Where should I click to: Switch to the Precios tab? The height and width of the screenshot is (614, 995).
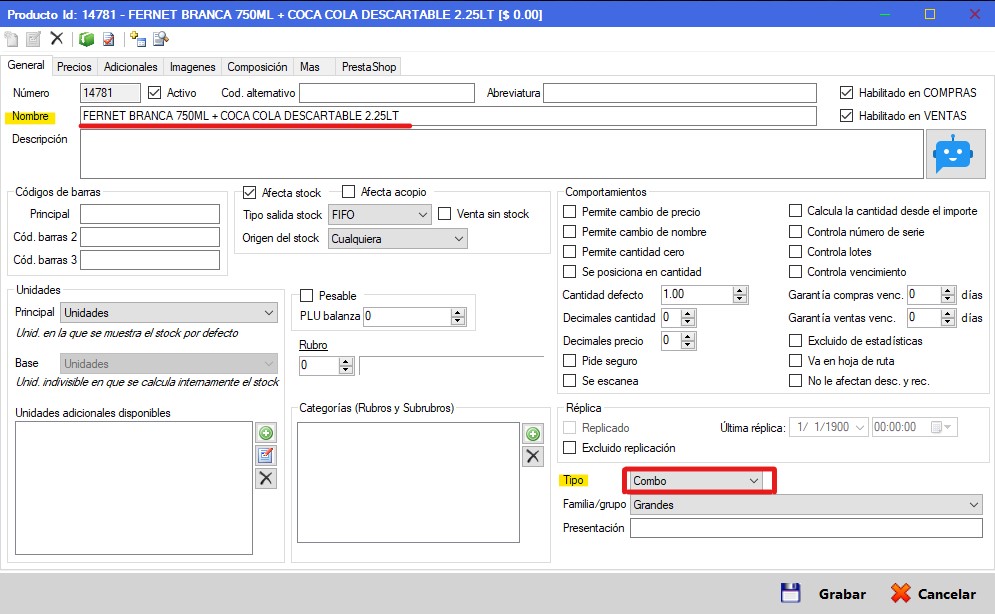[x=74, y=67]
